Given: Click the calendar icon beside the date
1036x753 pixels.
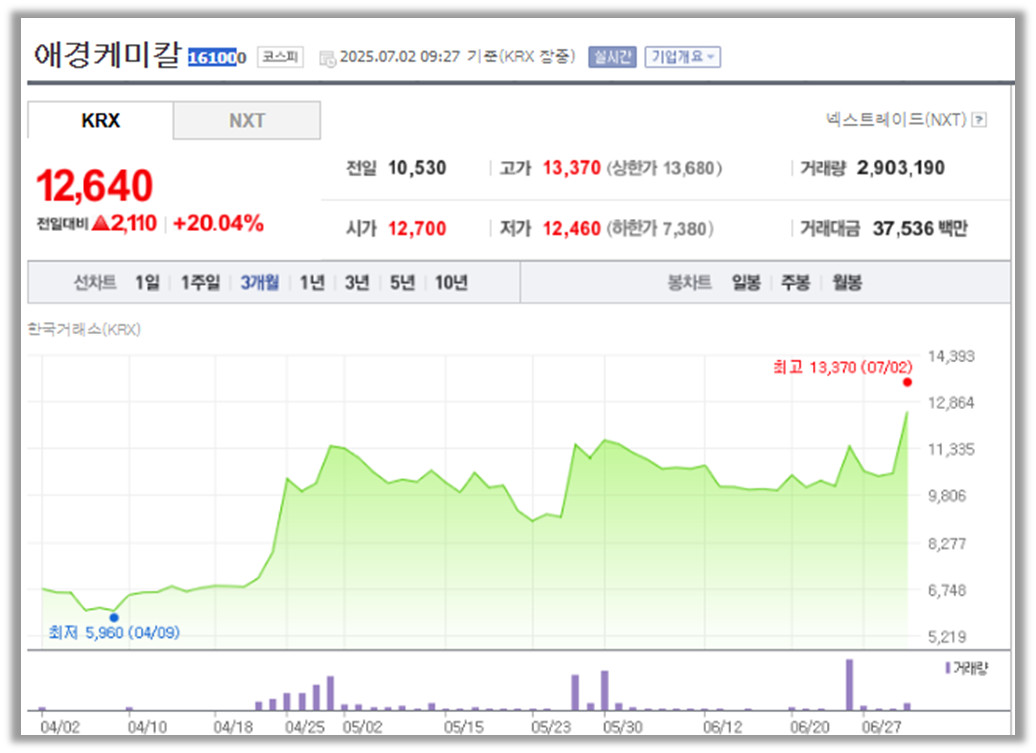Looking at the screenshot, I should point(327,59).
